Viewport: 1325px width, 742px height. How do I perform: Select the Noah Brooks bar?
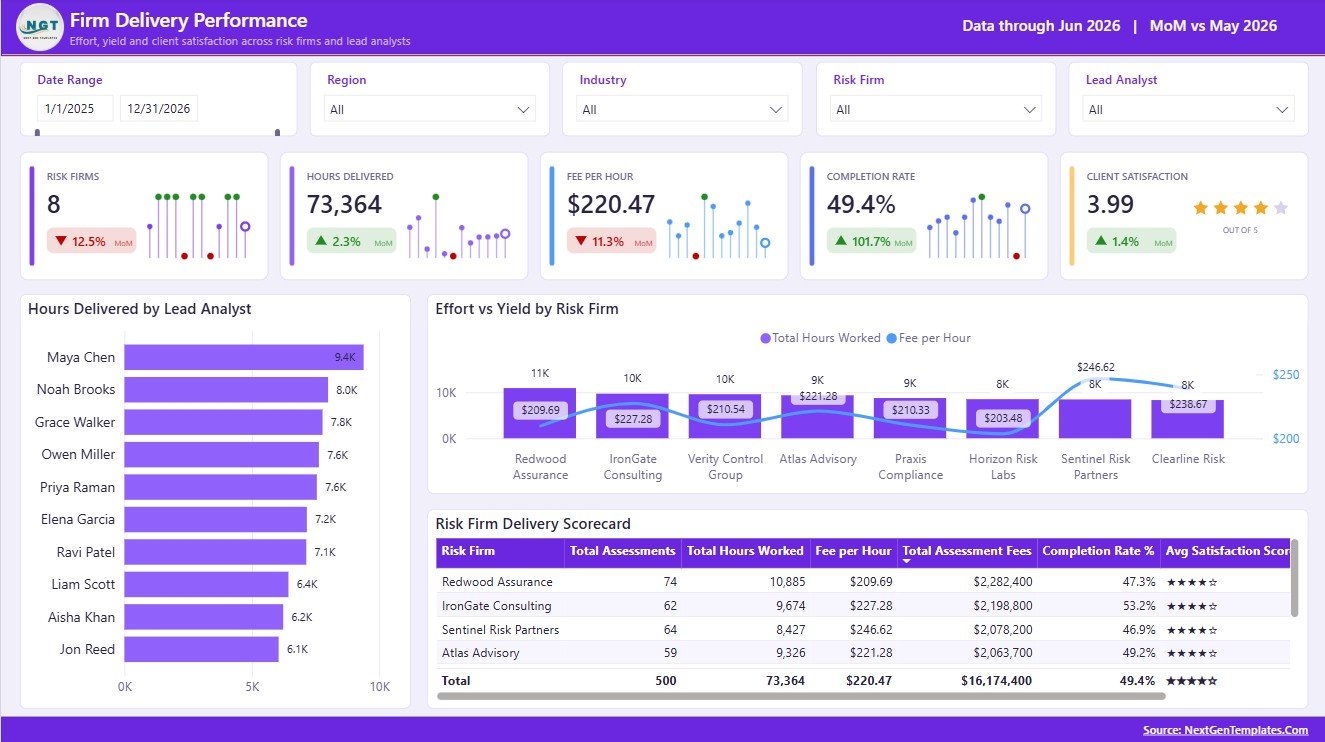pos(226,390)
